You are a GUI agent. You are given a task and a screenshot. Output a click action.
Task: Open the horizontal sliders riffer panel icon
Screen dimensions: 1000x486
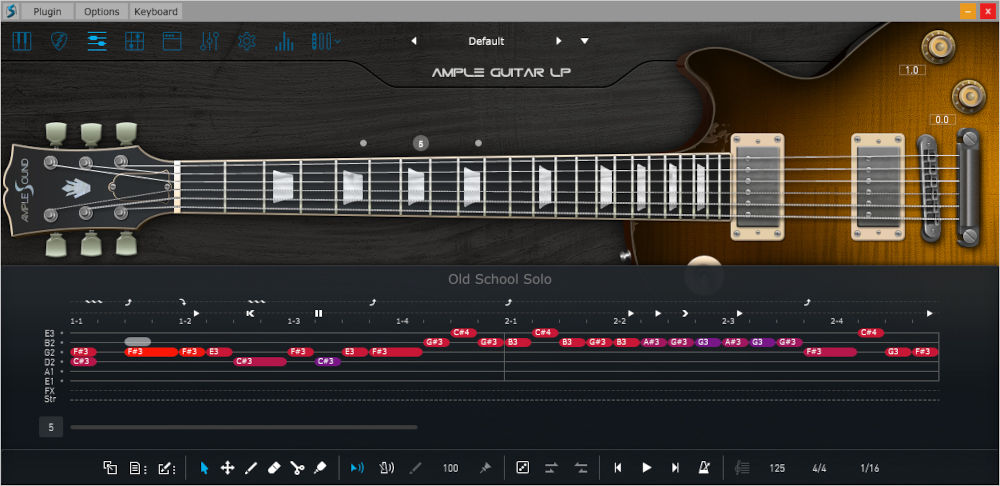97,41
